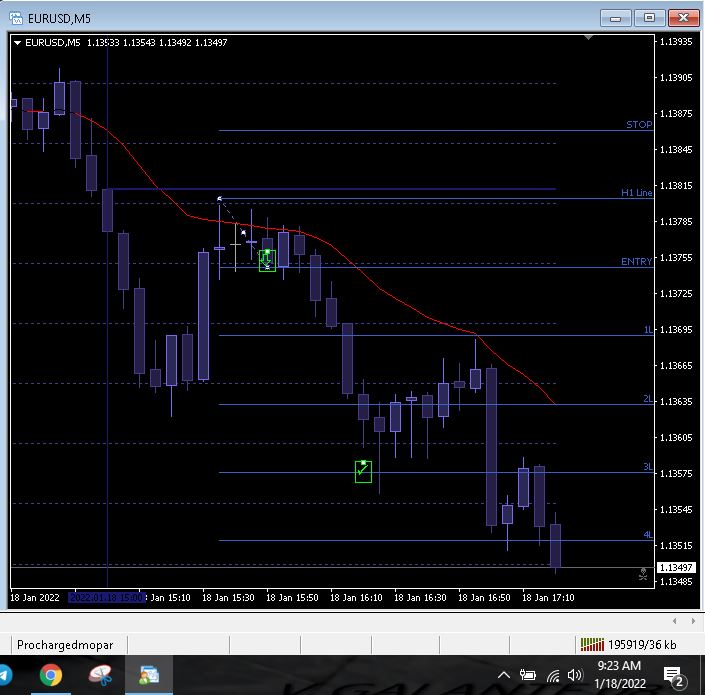This screenshot has height=695, width=705.
Task: Click the 18 Jan 2022 date label
Action: 35,597
